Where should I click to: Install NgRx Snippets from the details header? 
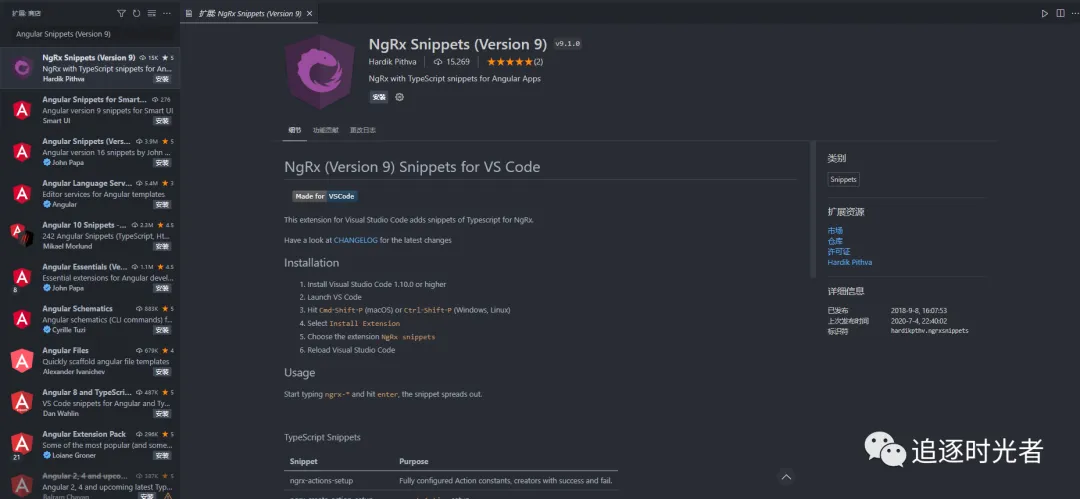point(379,97)
